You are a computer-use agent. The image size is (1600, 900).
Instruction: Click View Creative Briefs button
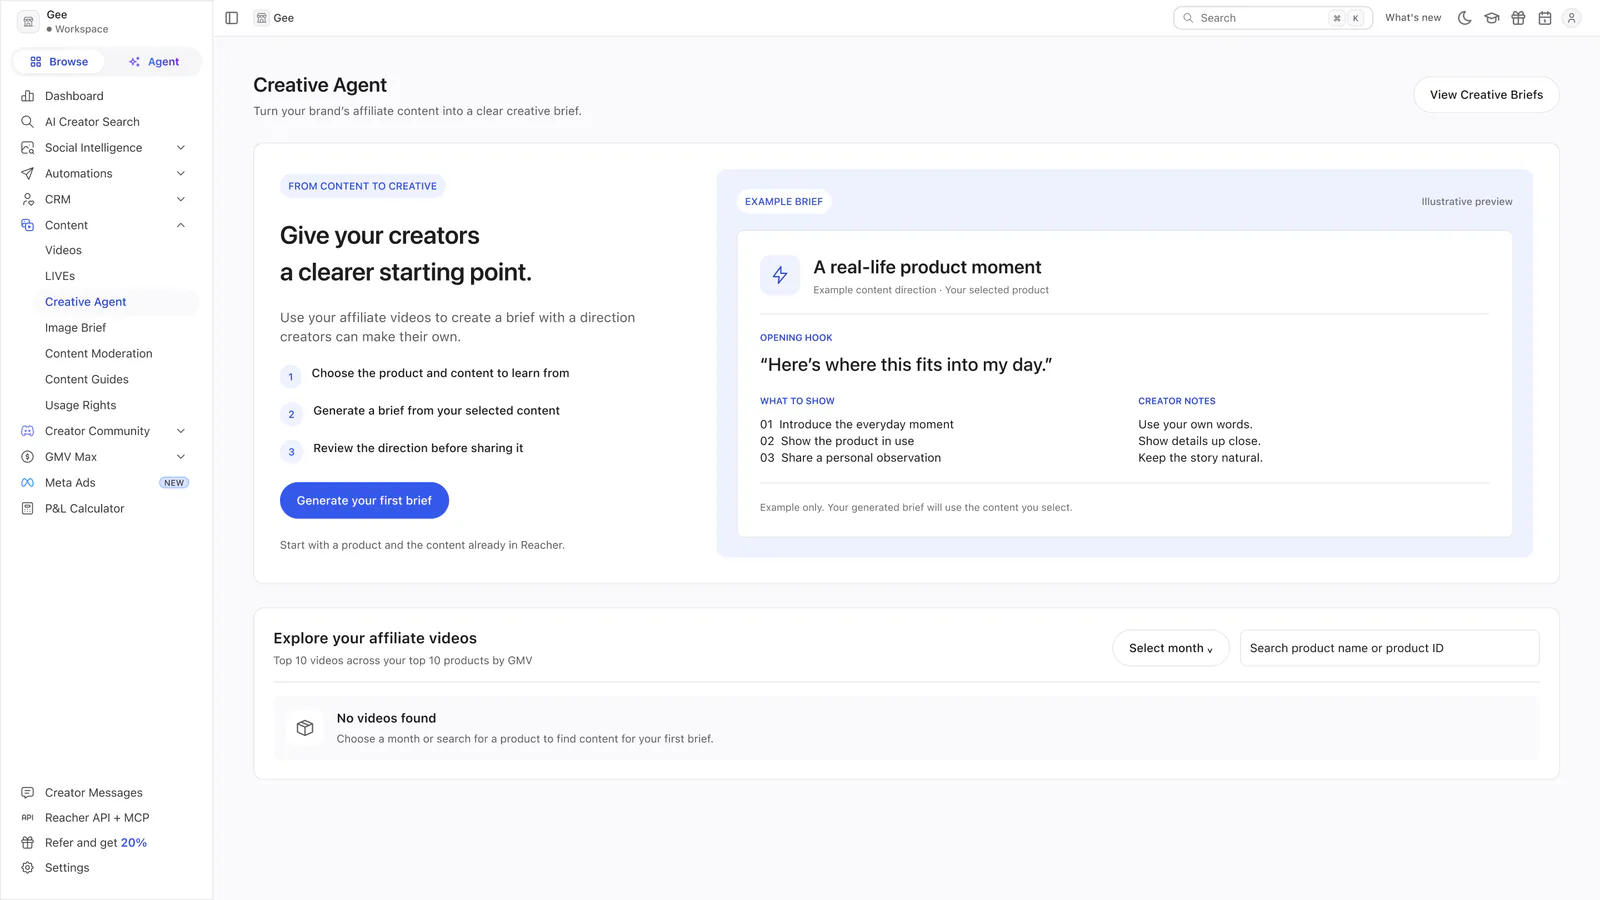[1486, 95]
